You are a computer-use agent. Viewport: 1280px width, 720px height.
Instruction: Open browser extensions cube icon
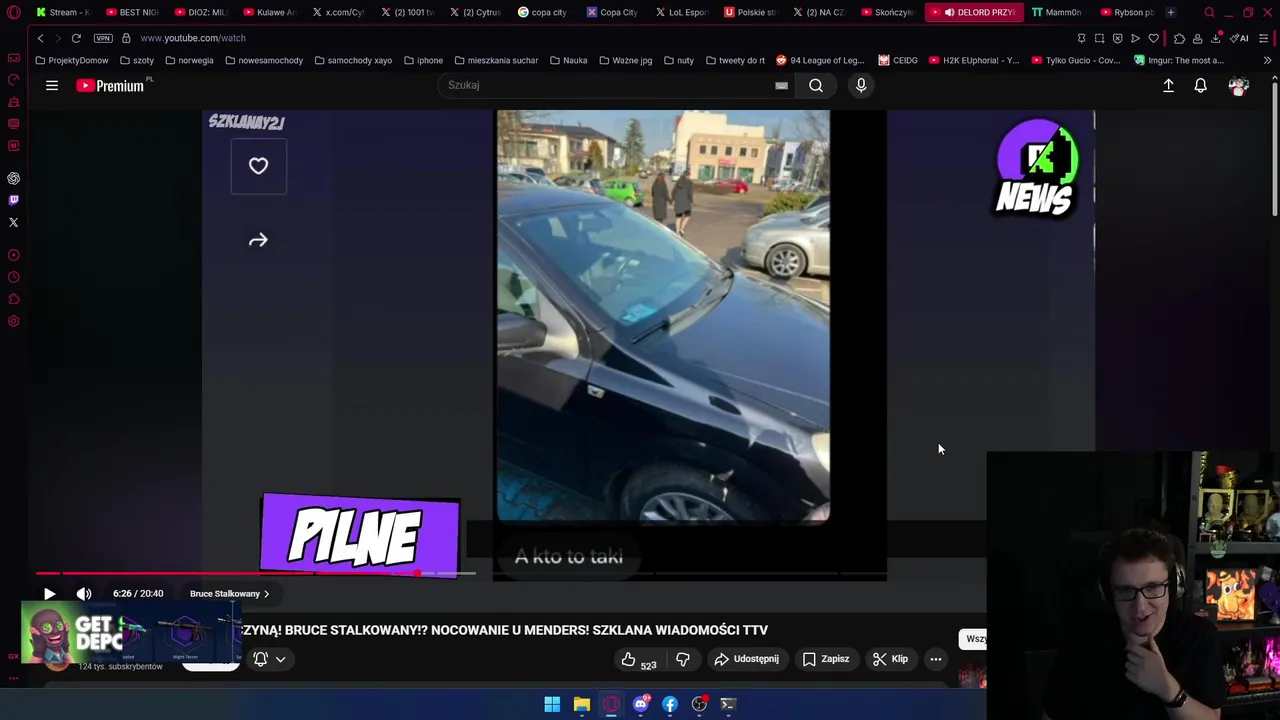pos(1179,38)
